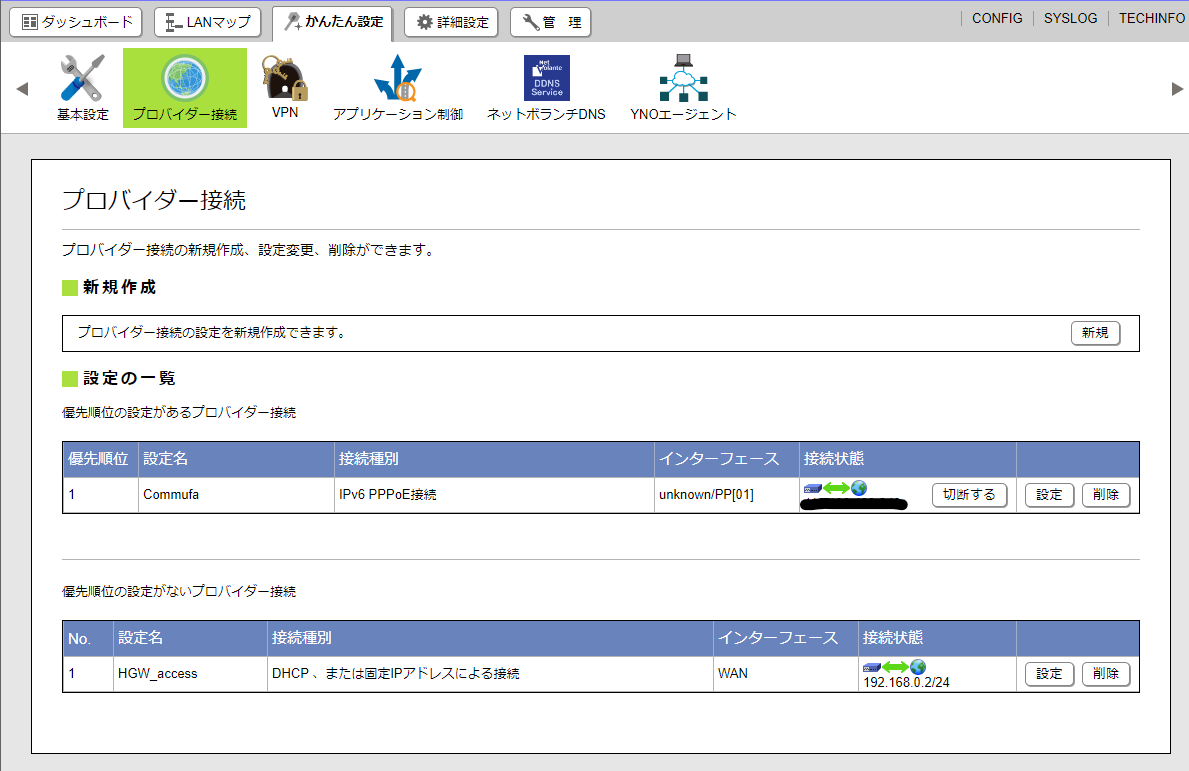This screenshot has height=771, width=1189.
Task: Open アプリケーション制御 arrows icon
Action: point(398,88)
